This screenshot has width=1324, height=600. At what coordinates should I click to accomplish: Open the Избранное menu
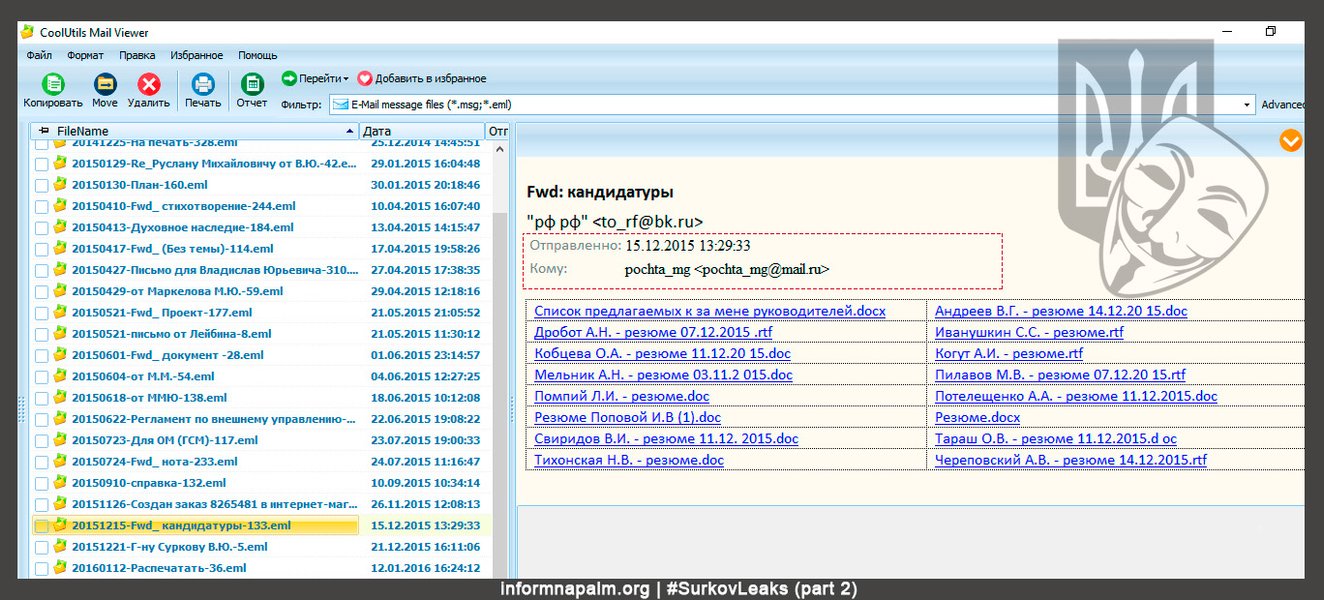coord(197,56)
